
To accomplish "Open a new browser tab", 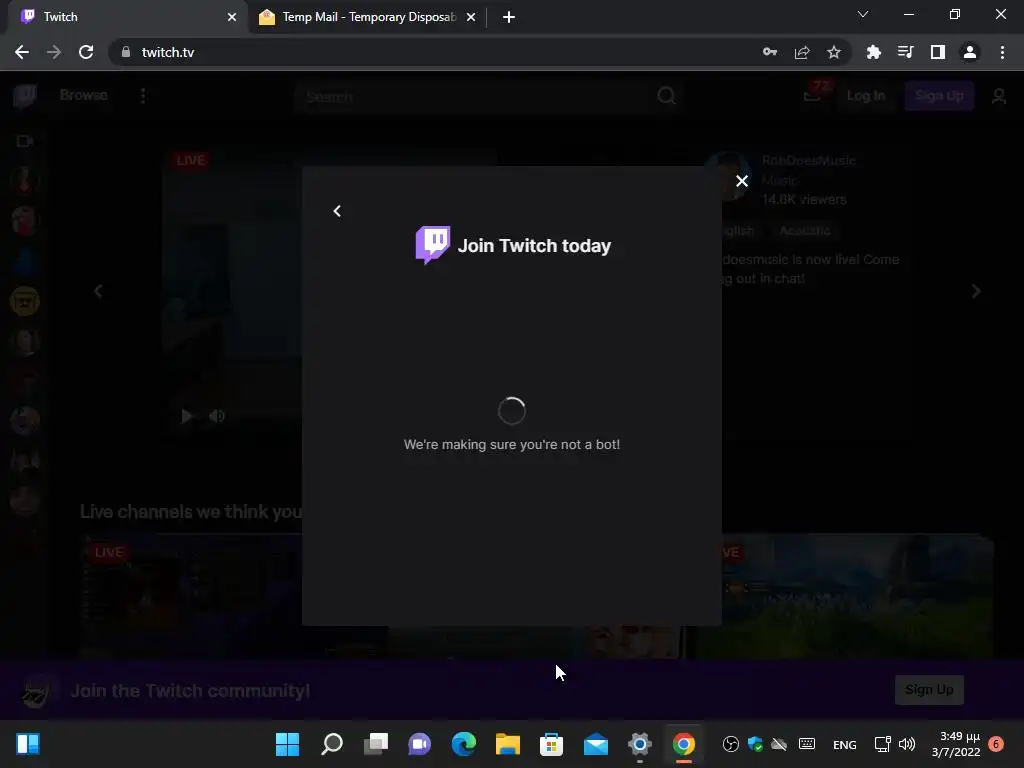I will click(509, 17).
